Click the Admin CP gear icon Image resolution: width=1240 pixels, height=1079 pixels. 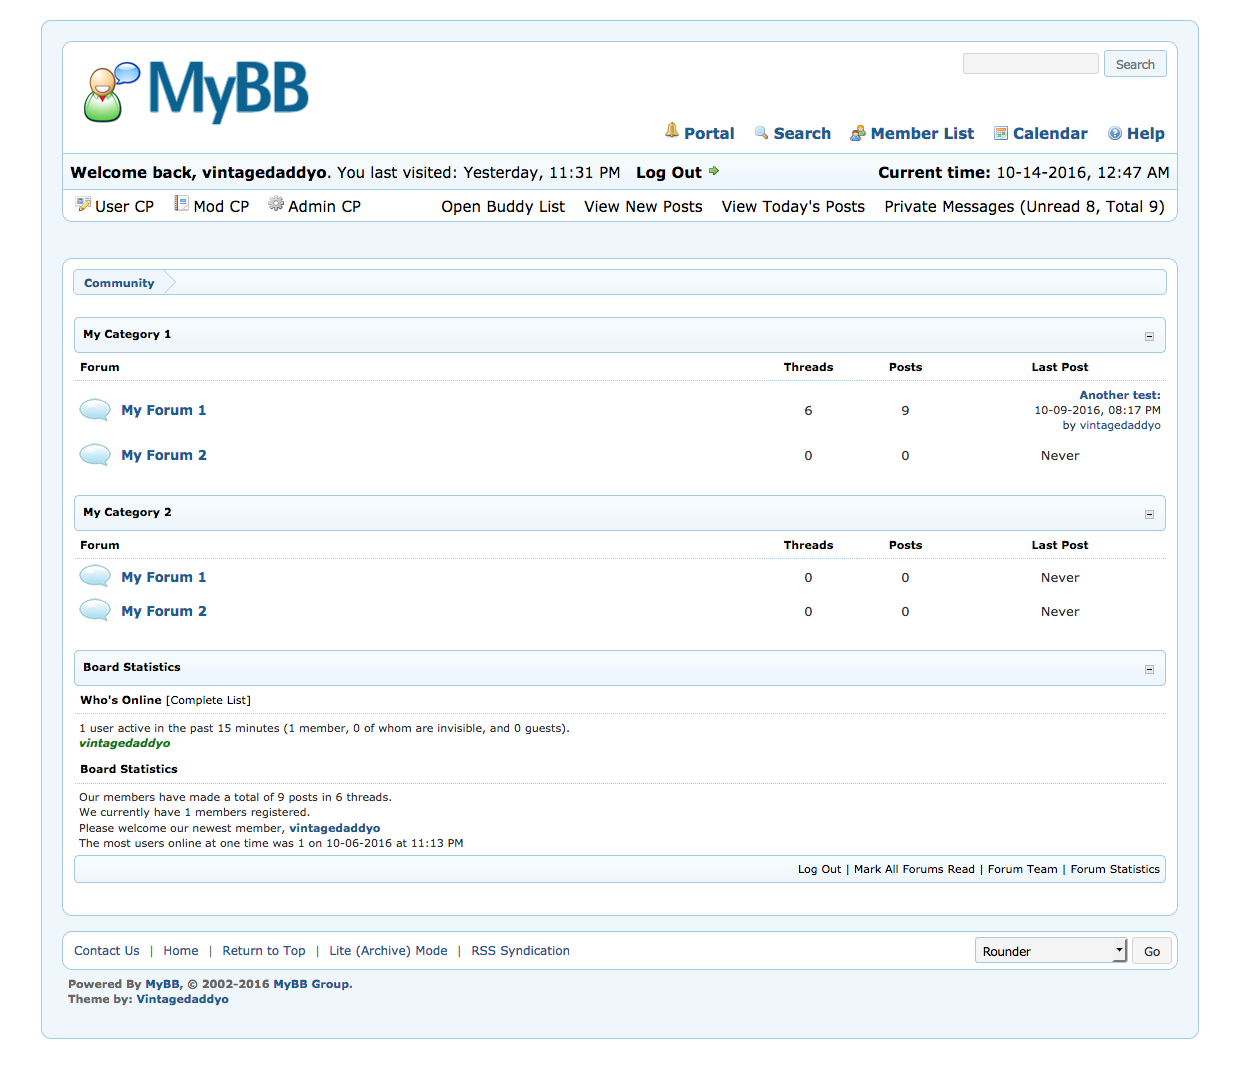276,204
